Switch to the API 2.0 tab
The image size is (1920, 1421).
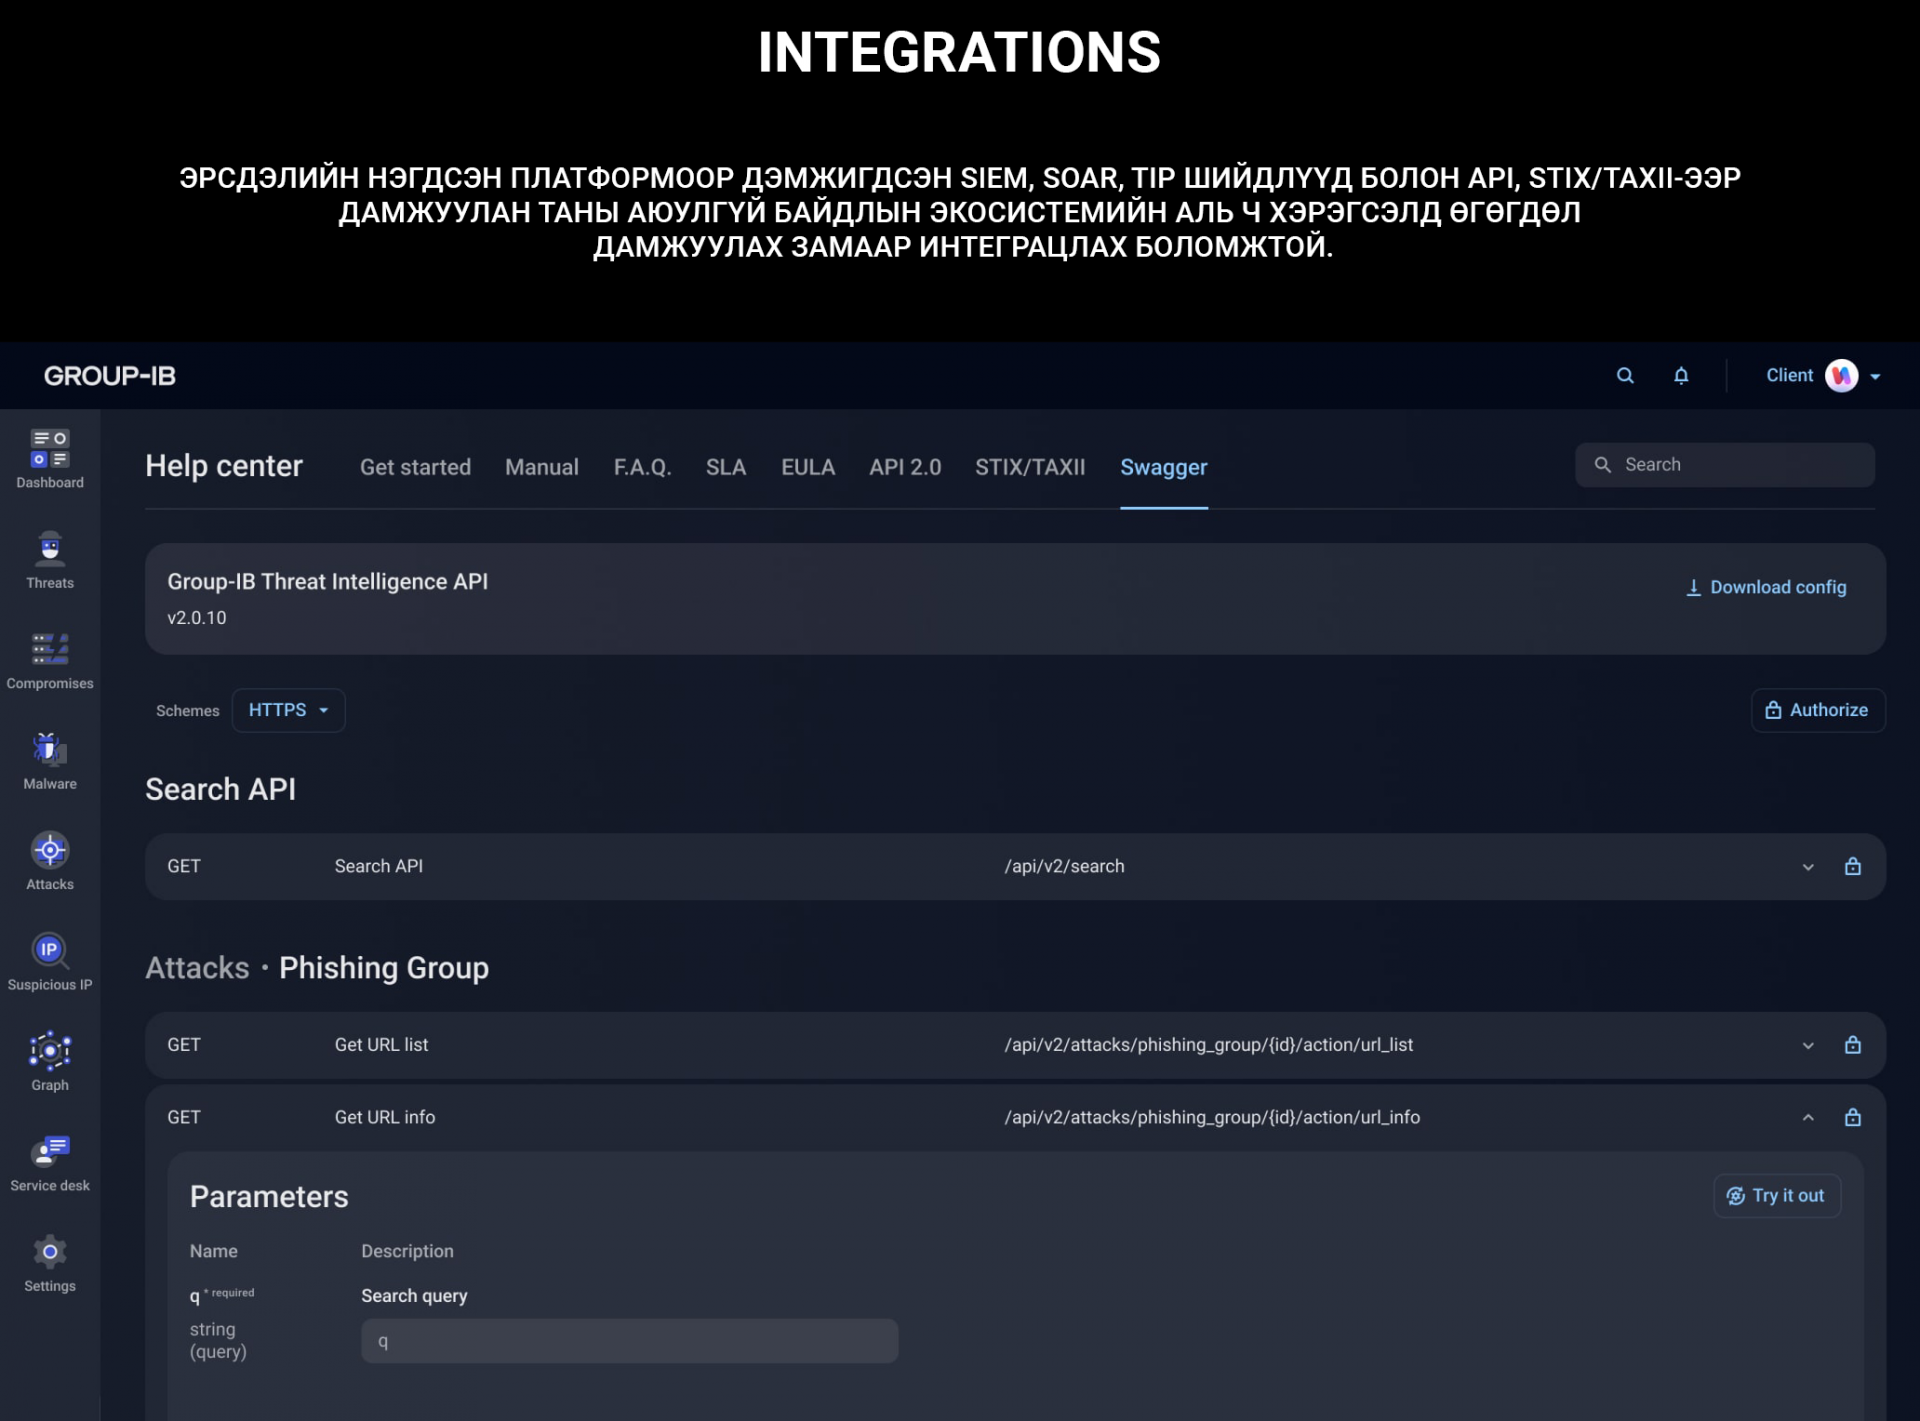click(904, 467)
